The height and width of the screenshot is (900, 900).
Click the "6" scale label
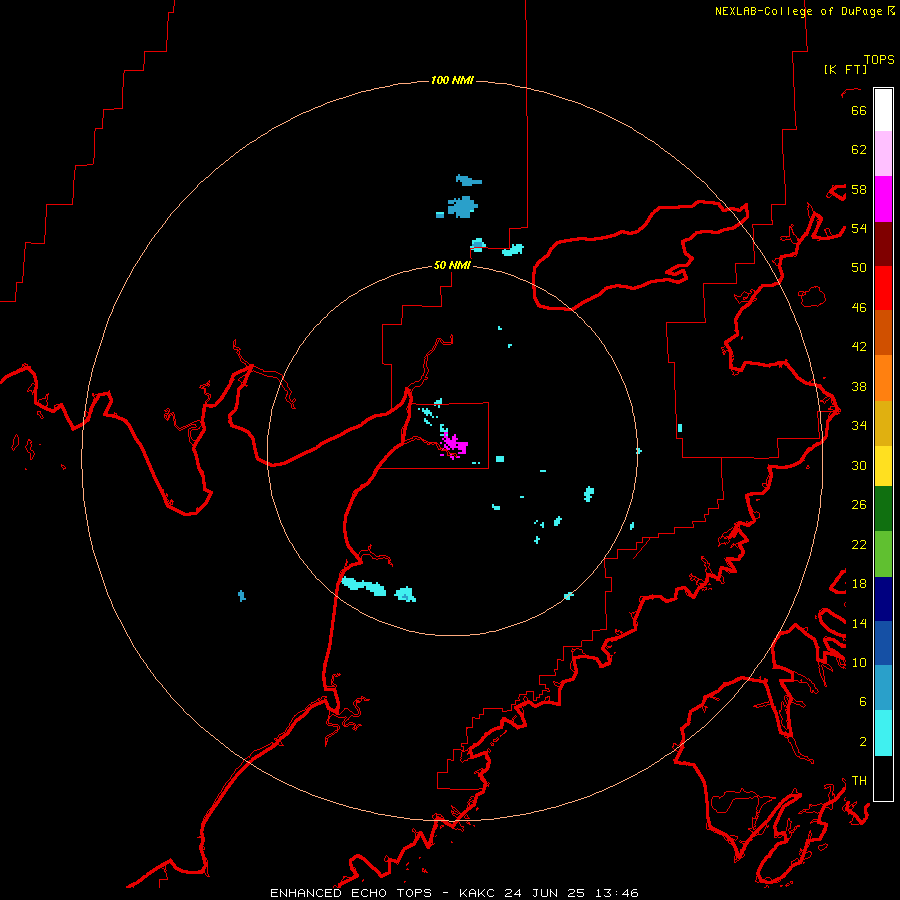click(x=863, y=702)
